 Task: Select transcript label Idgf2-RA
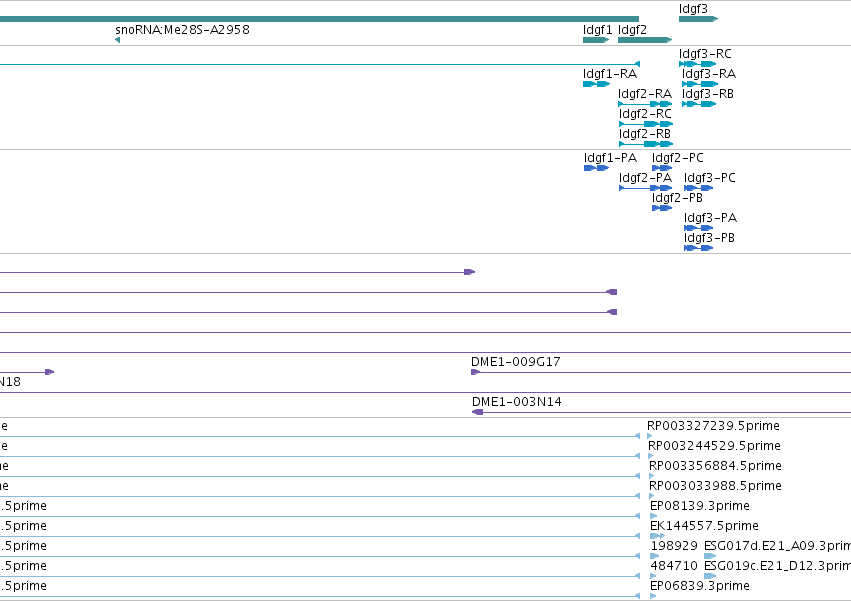tap(645, 94)
